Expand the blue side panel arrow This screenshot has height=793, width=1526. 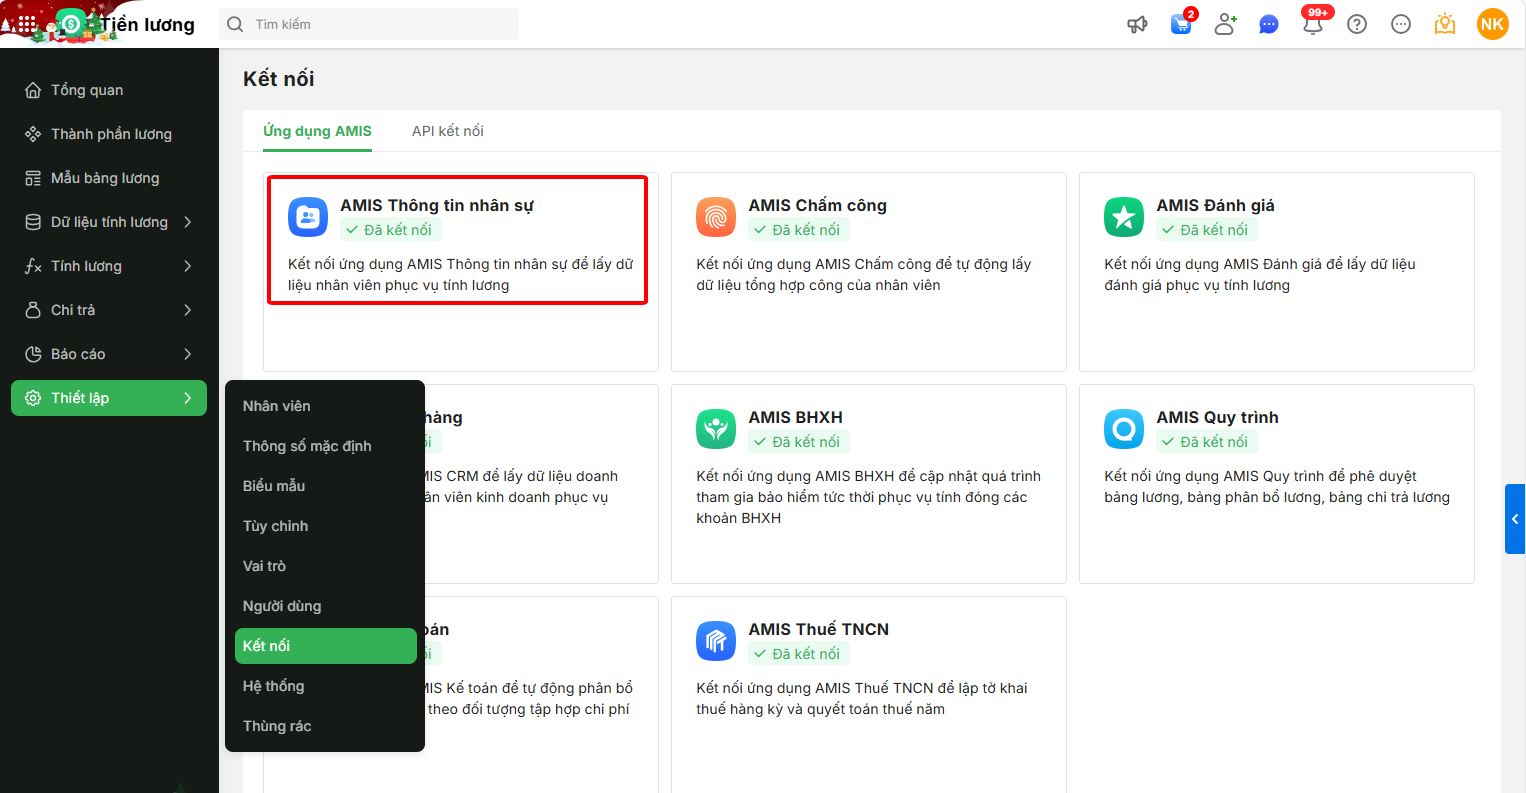point(1515,519)
